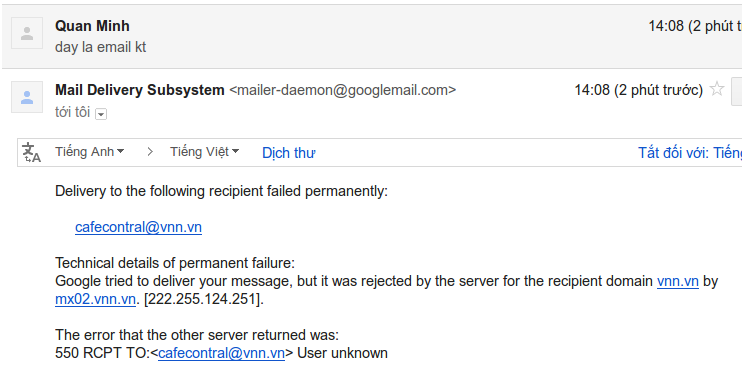742x366 pixels.
Task: Click 'Tắt đối với: Tiếng' link
Action: click(690, 153)
